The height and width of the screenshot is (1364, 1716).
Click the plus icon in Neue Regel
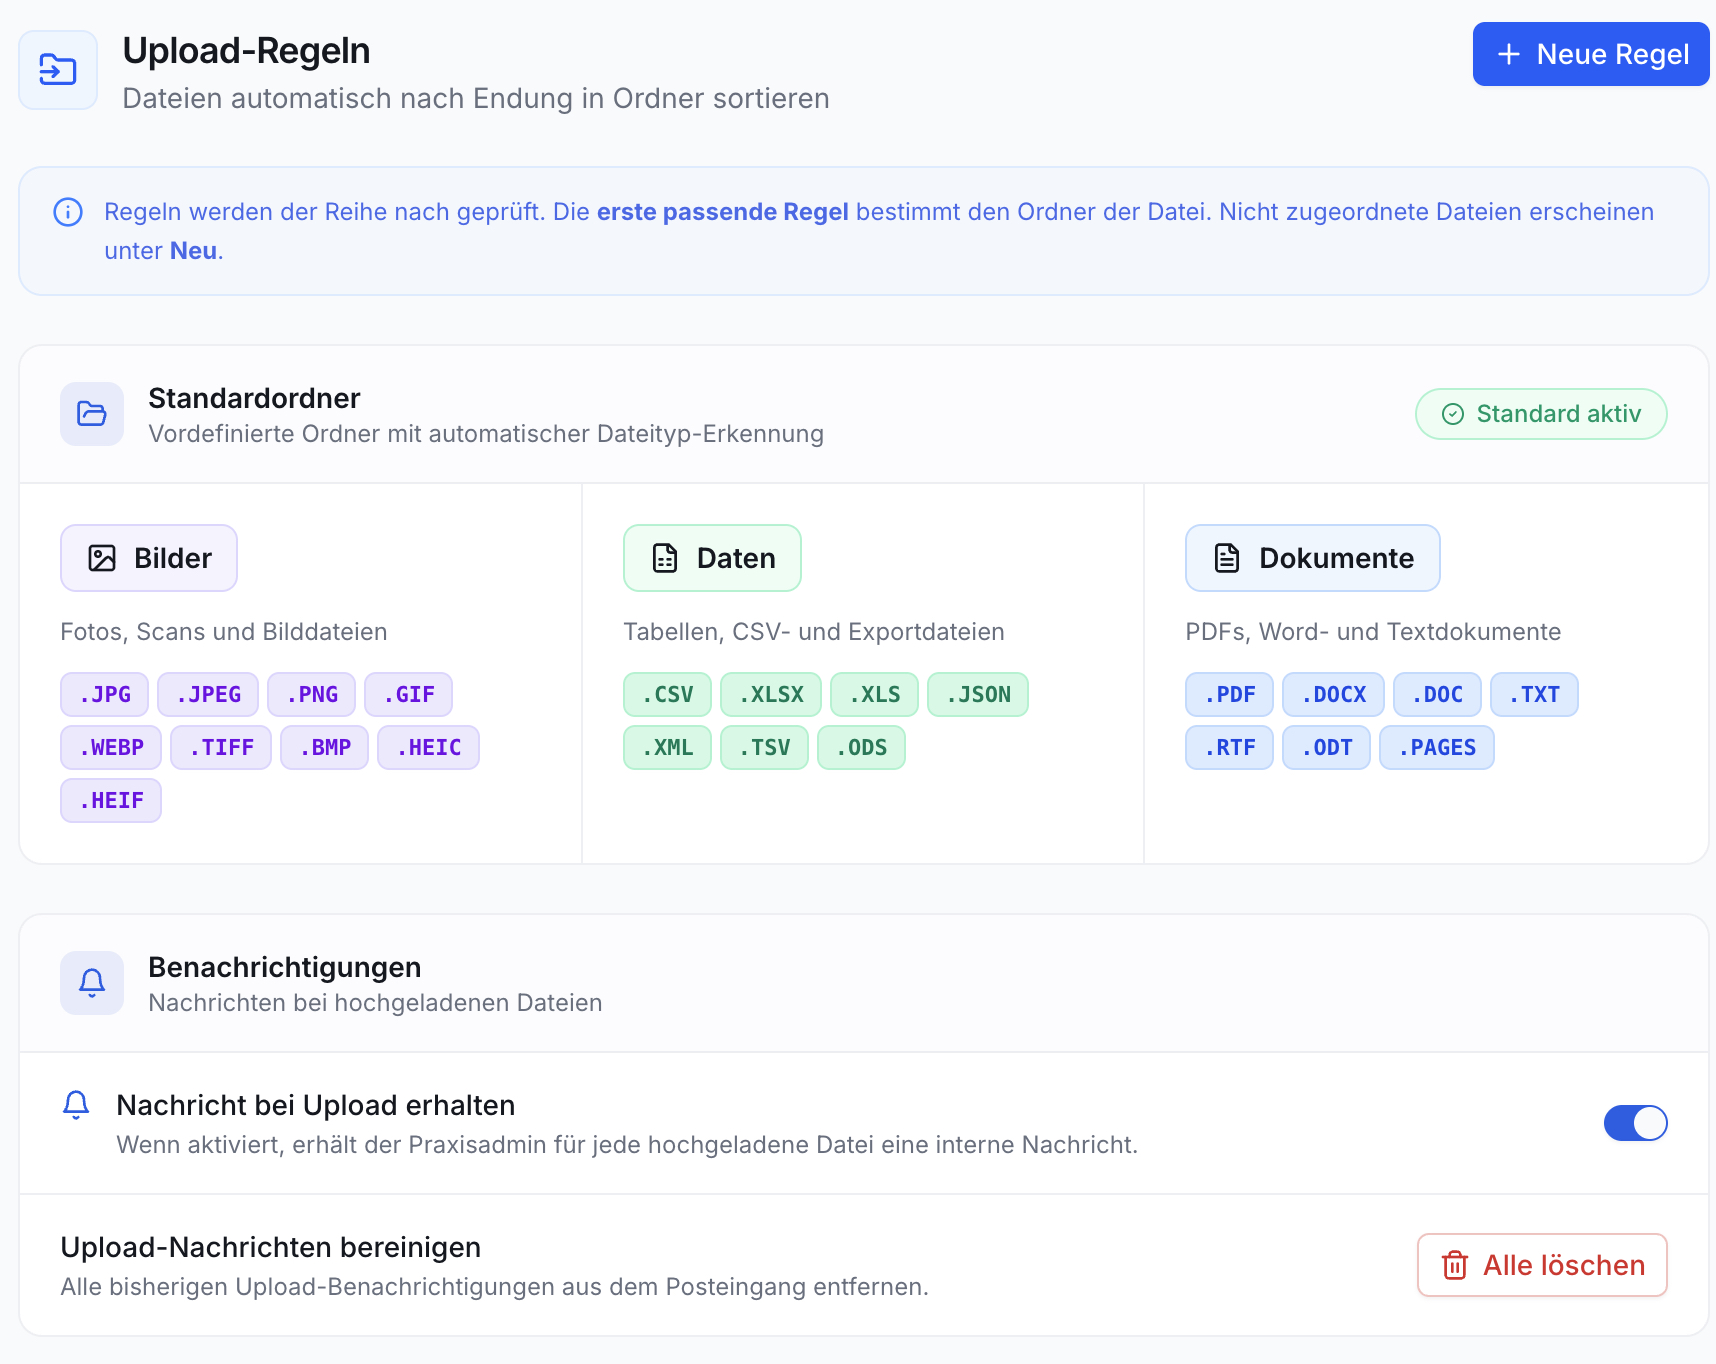coord(1509,54)
